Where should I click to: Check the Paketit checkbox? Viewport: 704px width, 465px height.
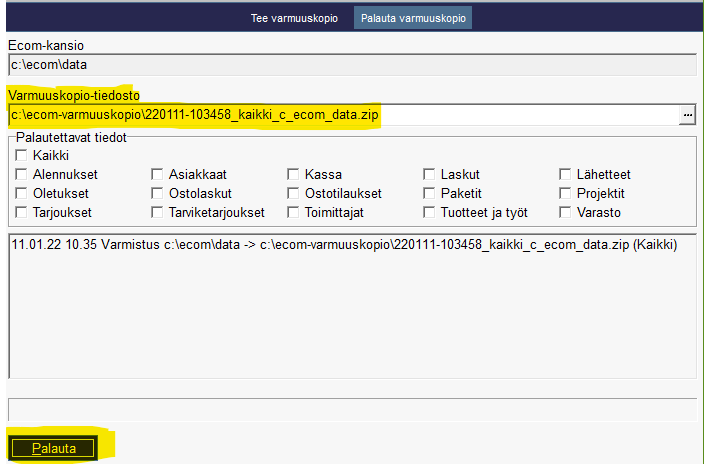[x=429, y=193]
